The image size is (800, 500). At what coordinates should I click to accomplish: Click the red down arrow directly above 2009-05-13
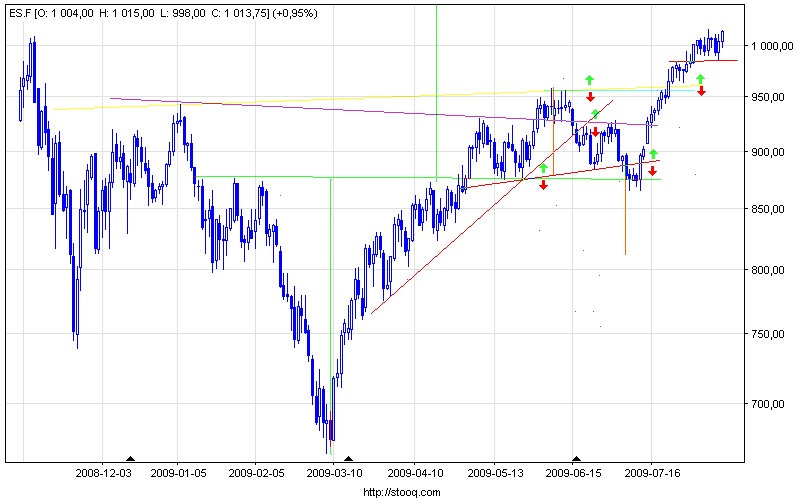[x=543, y=185]
